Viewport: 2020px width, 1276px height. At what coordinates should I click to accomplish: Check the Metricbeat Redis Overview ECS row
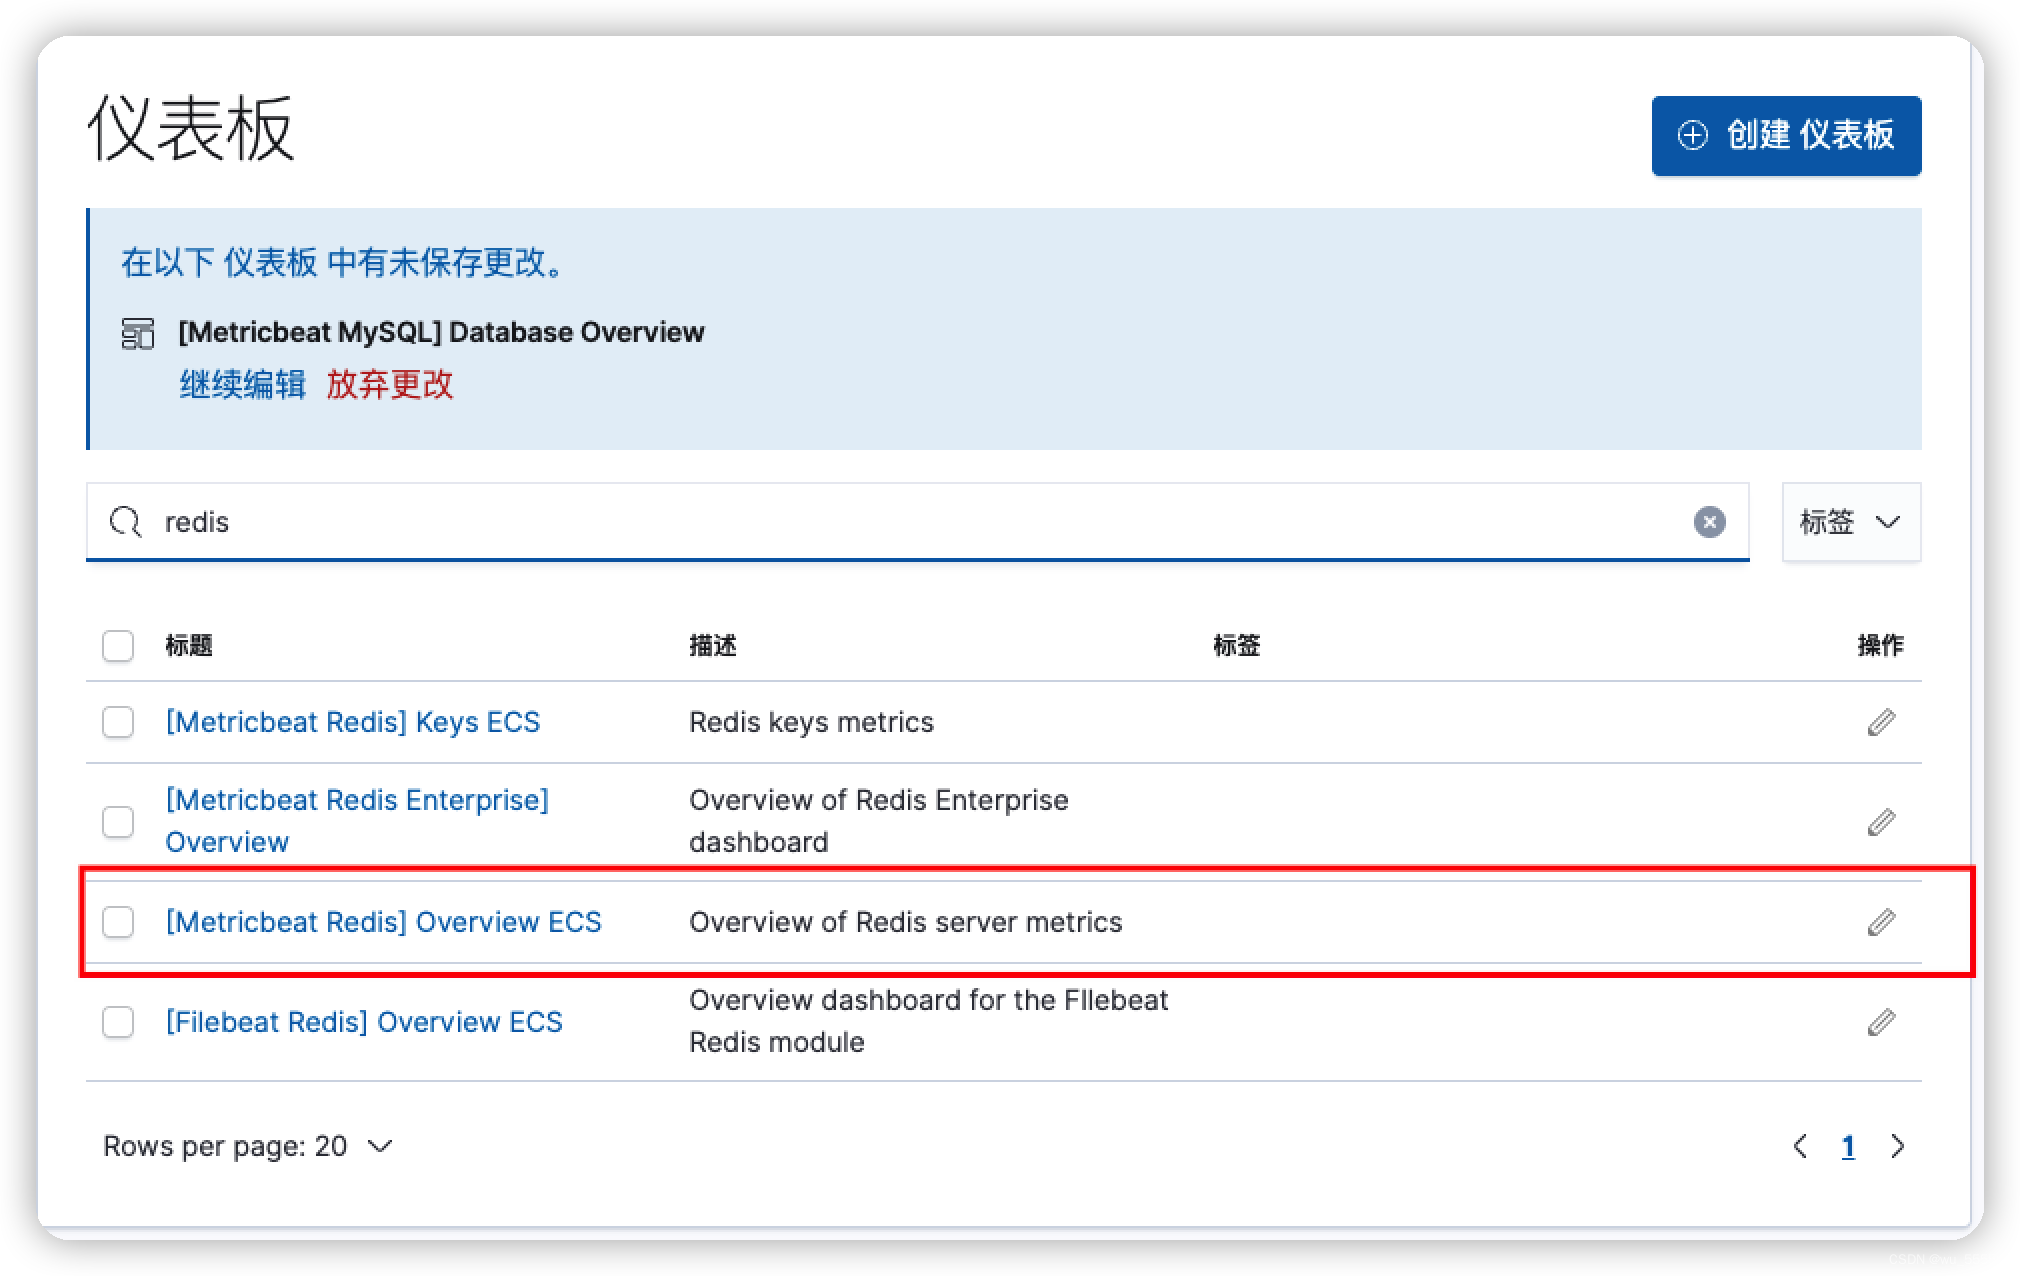(118, 922)
